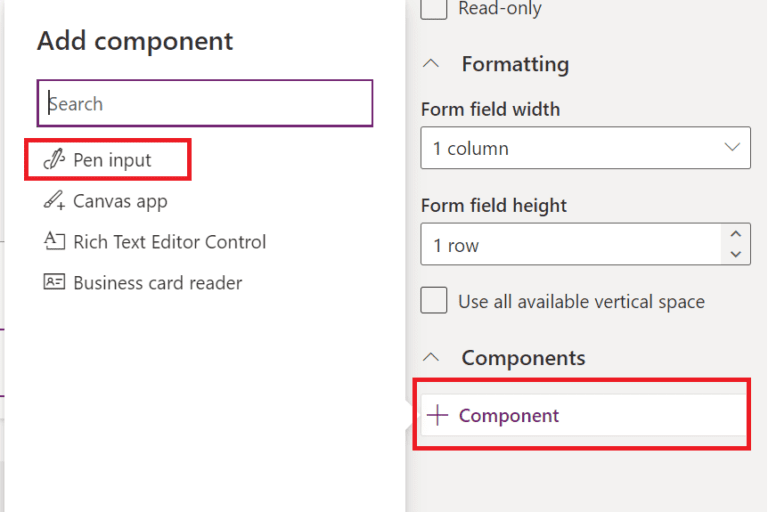Click the Form field height input
Image resolution: width=768 pixels, height=512 pixels.
[x=570, y=245]
